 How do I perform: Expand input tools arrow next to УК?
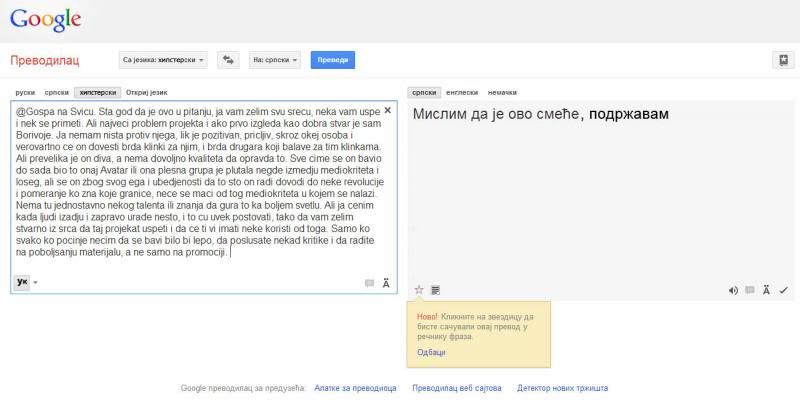point(36,283)
